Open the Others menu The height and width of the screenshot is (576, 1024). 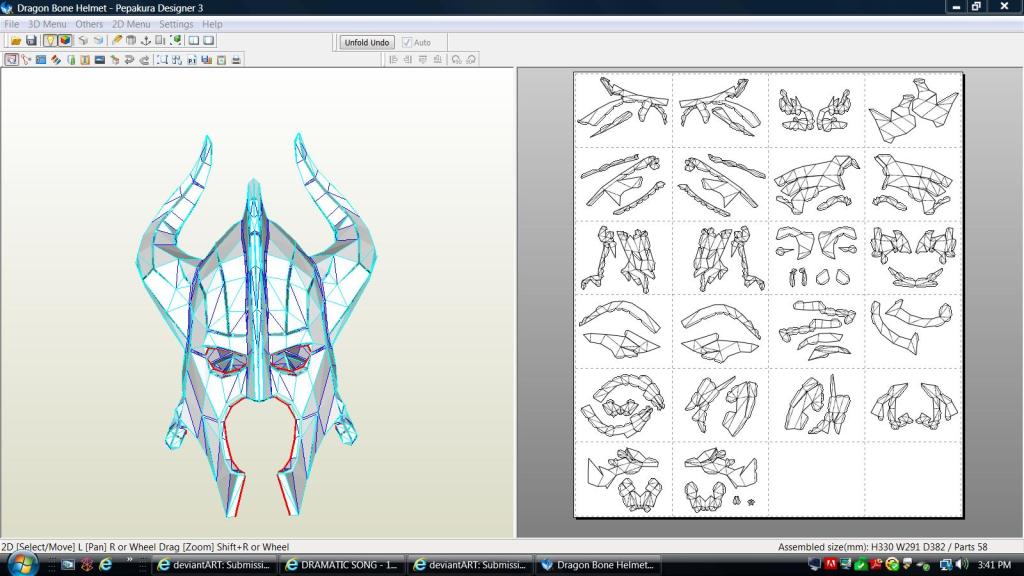pos(89,24)
